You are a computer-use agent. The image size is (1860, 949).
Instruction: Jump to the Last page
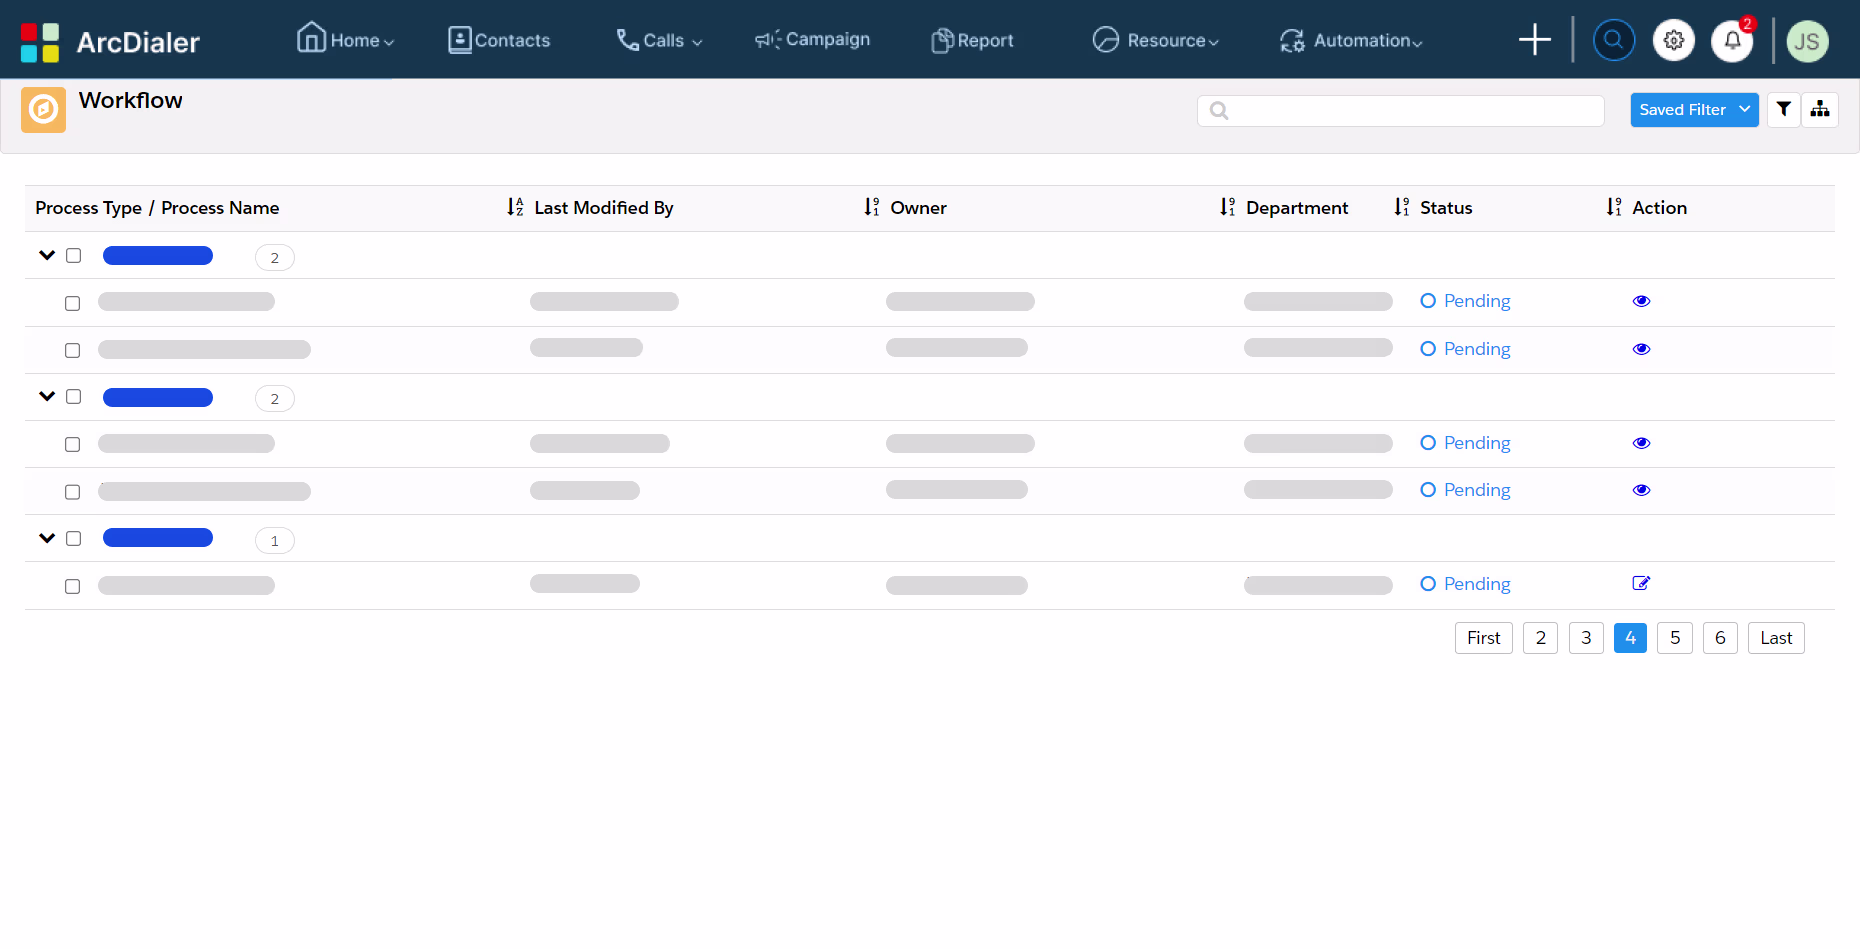(x=1776, y=638)
